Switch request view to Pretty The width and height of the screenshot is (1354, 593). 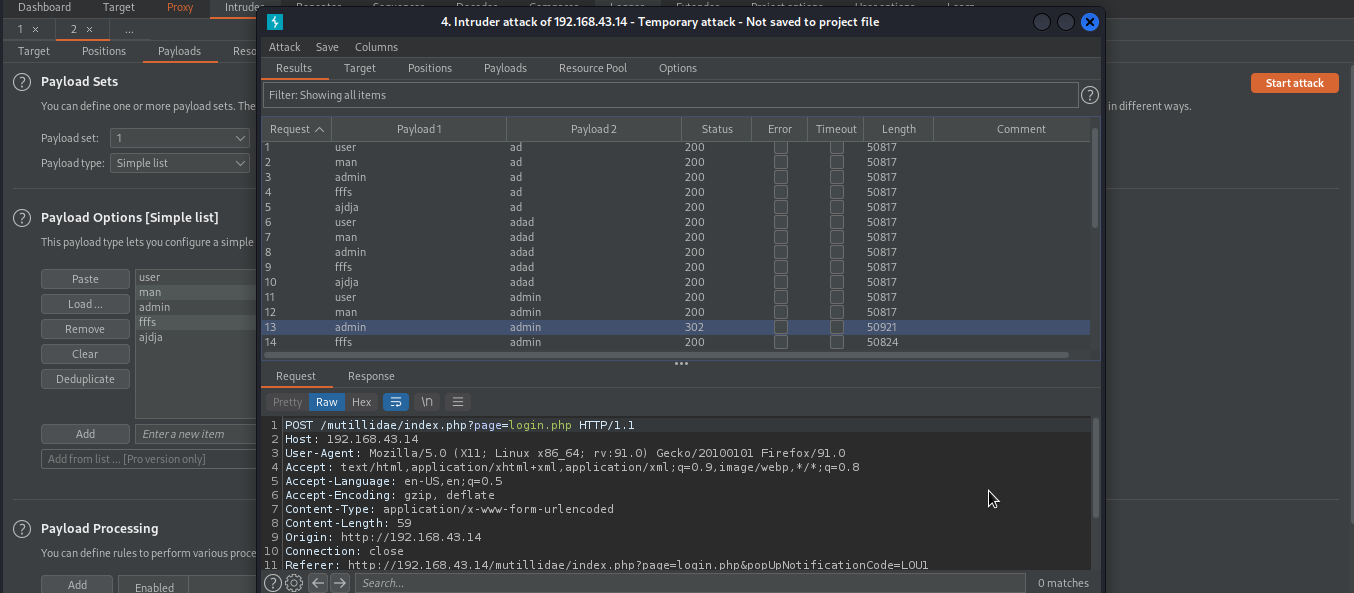[287, 402]
